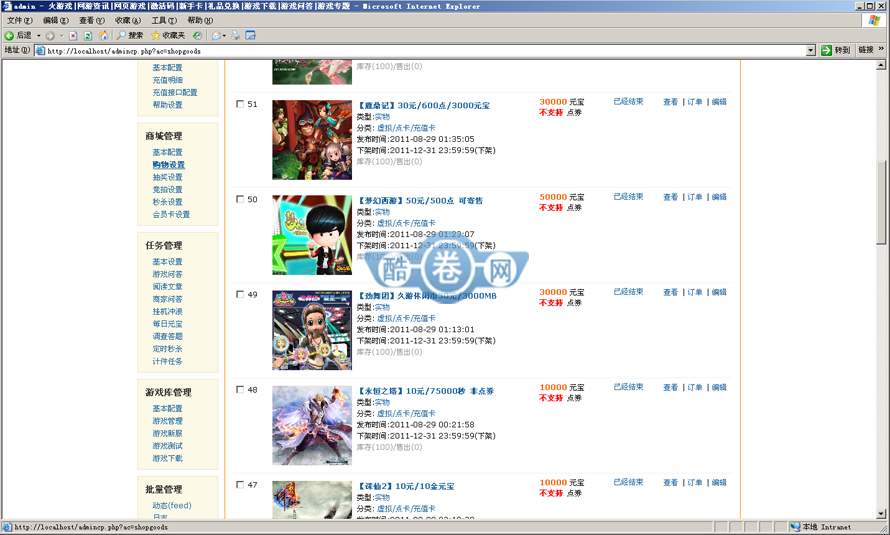Click the Stop loading icon

(73, 35)
